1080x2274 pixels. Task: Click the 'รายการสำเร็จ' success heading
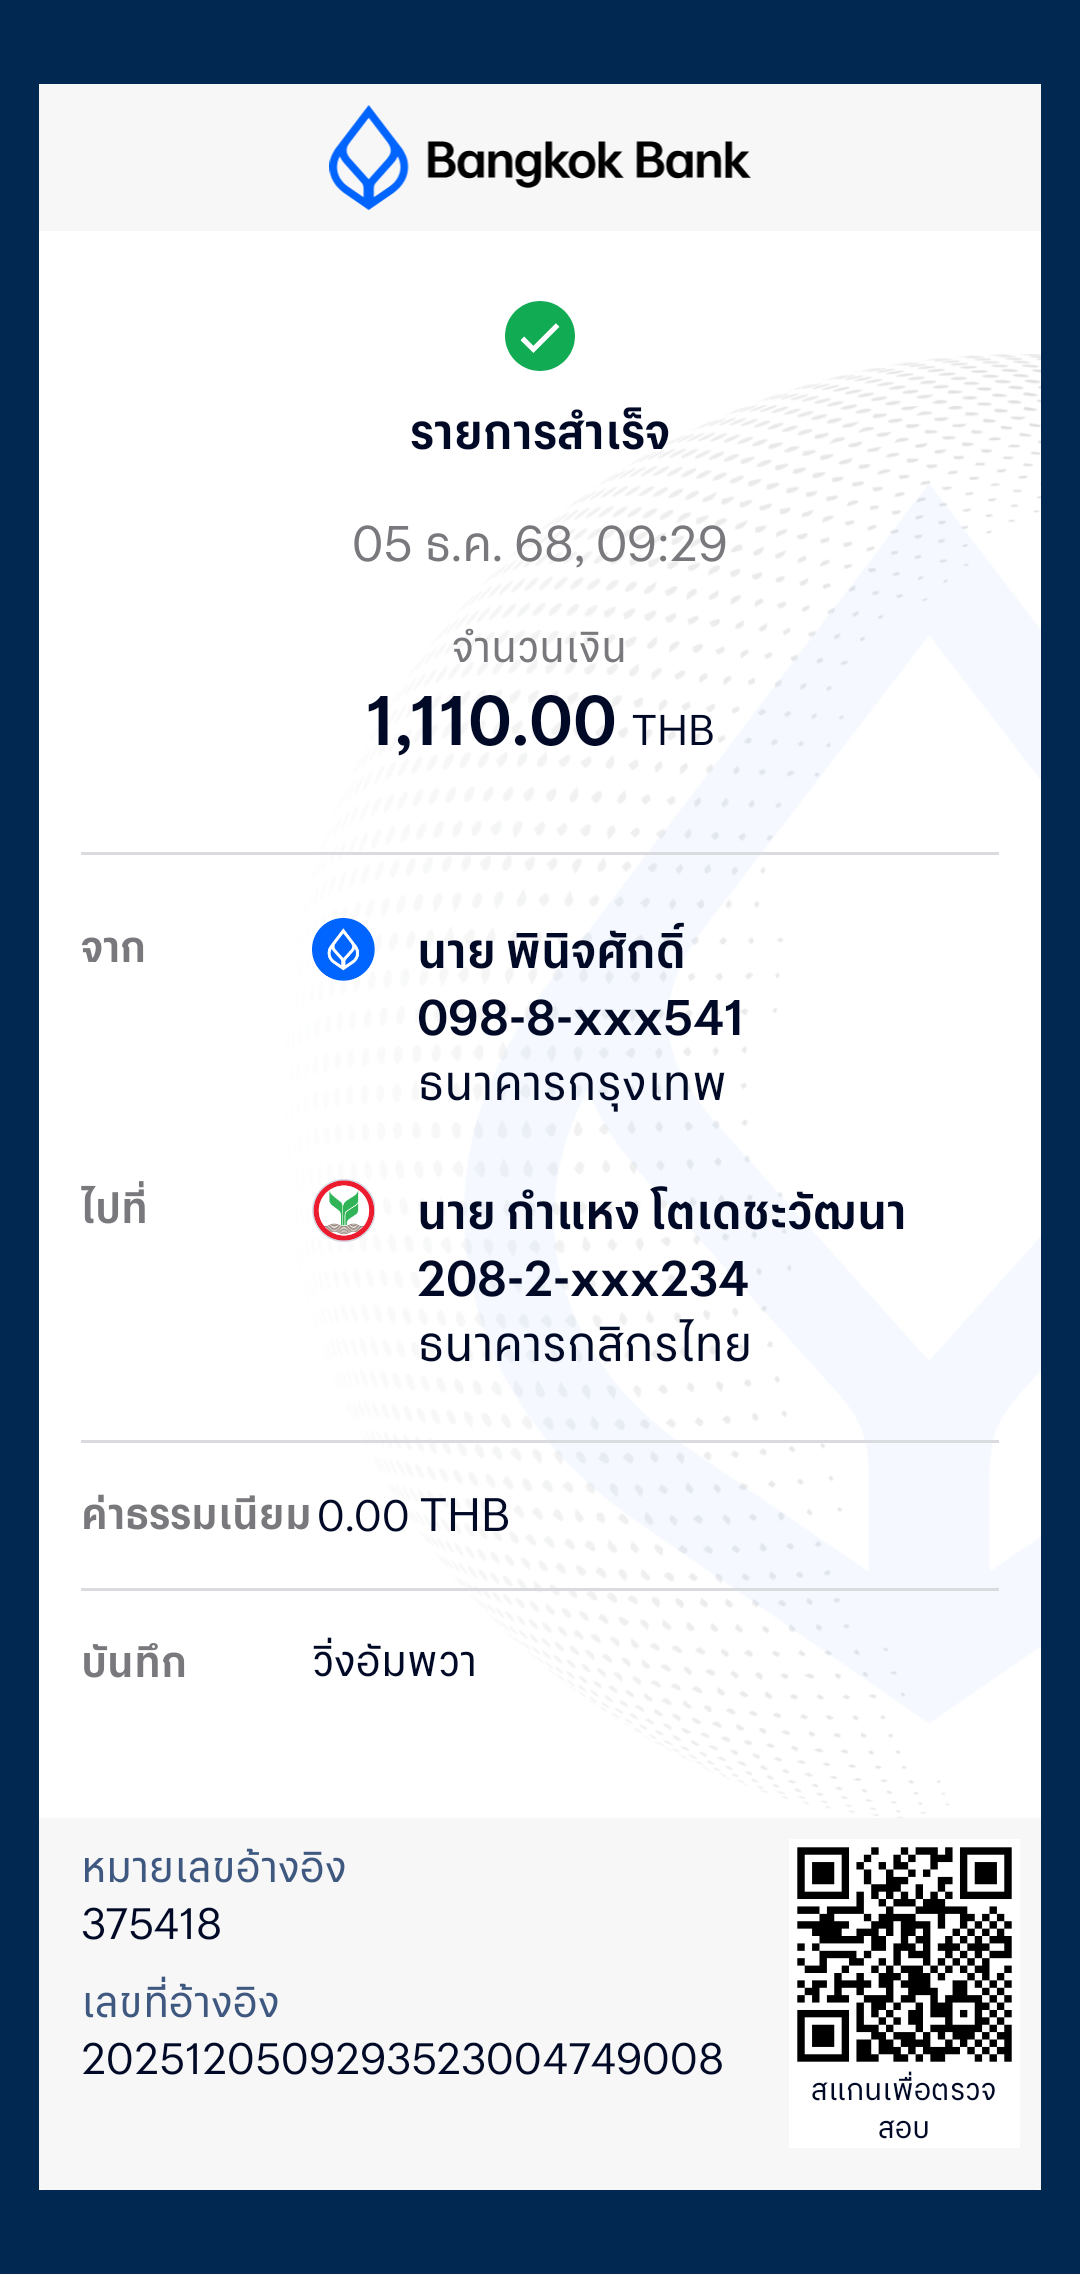coord(540,433)
